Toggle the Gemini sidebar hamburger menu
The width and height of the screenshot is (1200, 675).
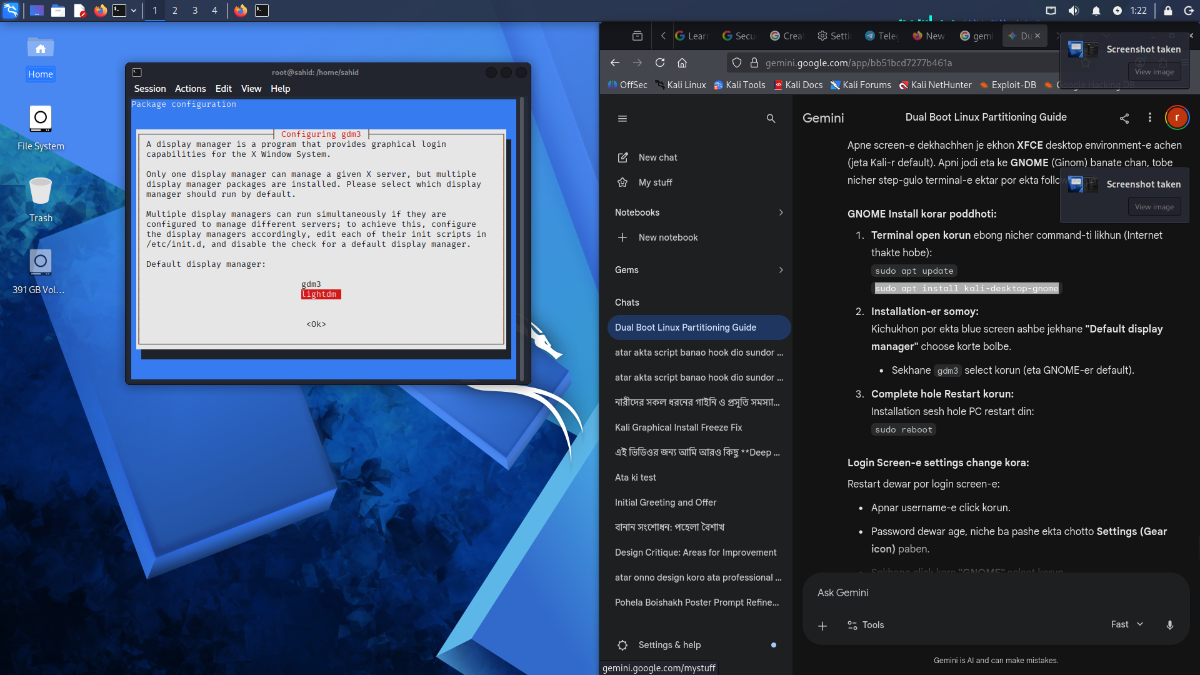[622, 118]
